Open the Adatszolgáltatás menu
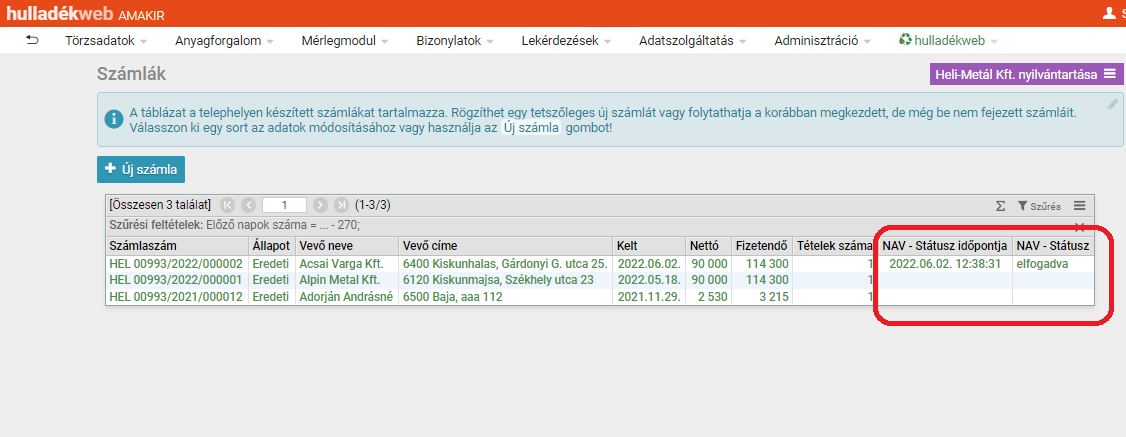 tap(692, 41)
